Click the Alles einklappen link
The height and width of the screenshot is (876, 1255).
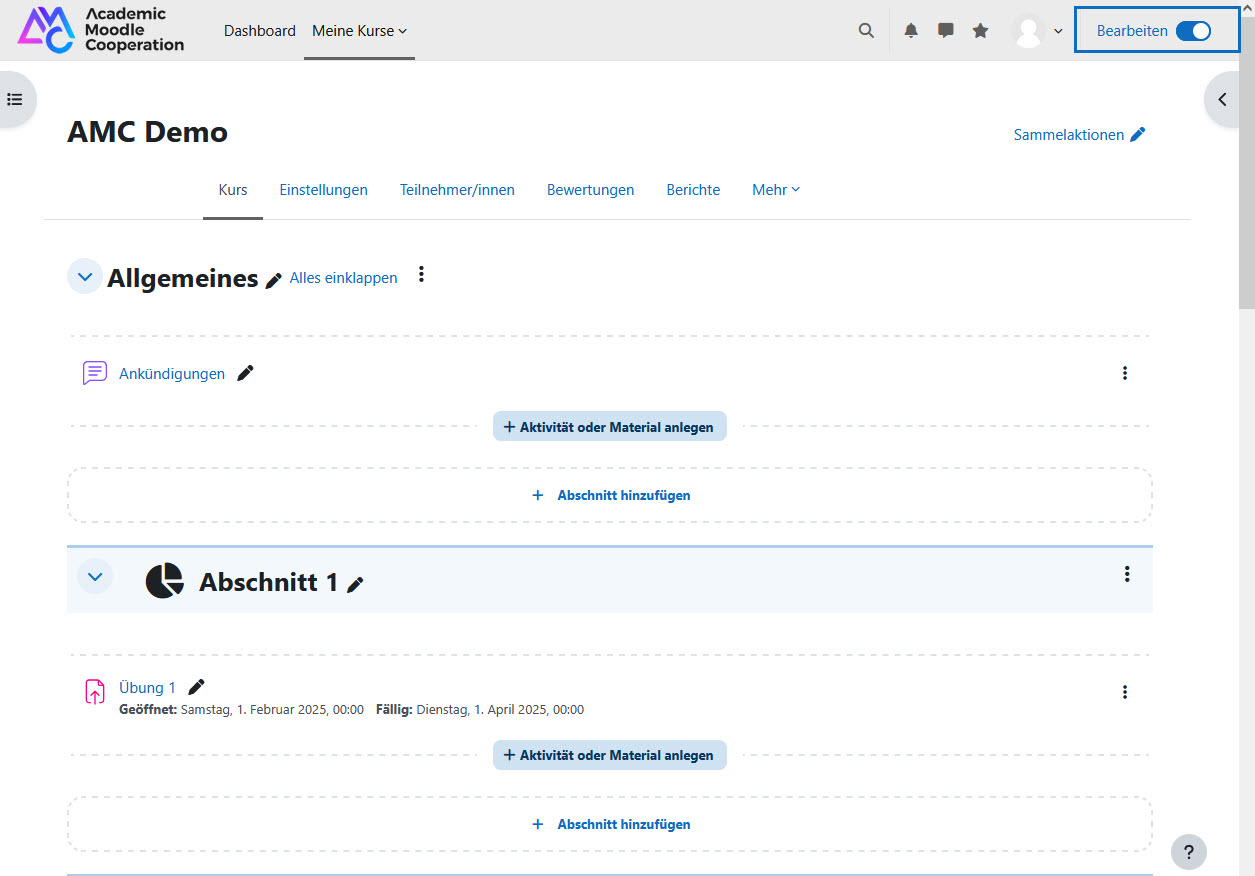[x=343, y=278]
